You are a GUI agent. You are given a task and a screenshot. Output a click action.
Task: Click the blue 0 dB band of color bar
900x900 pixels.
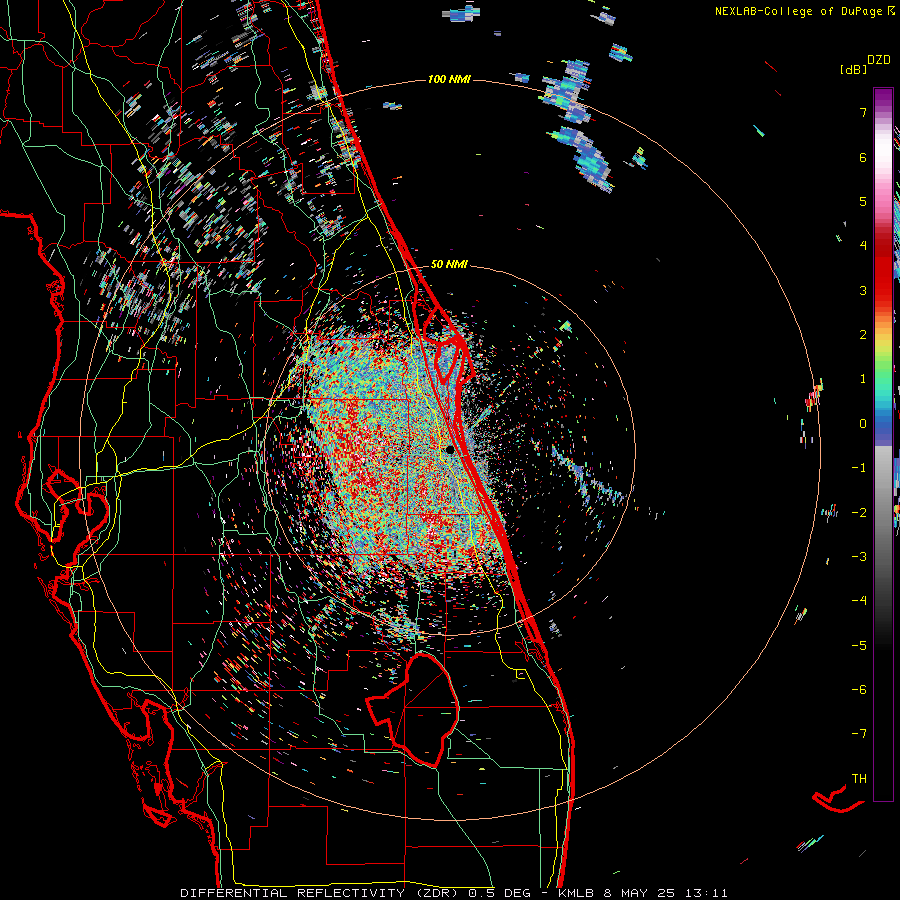coord(883,424)
